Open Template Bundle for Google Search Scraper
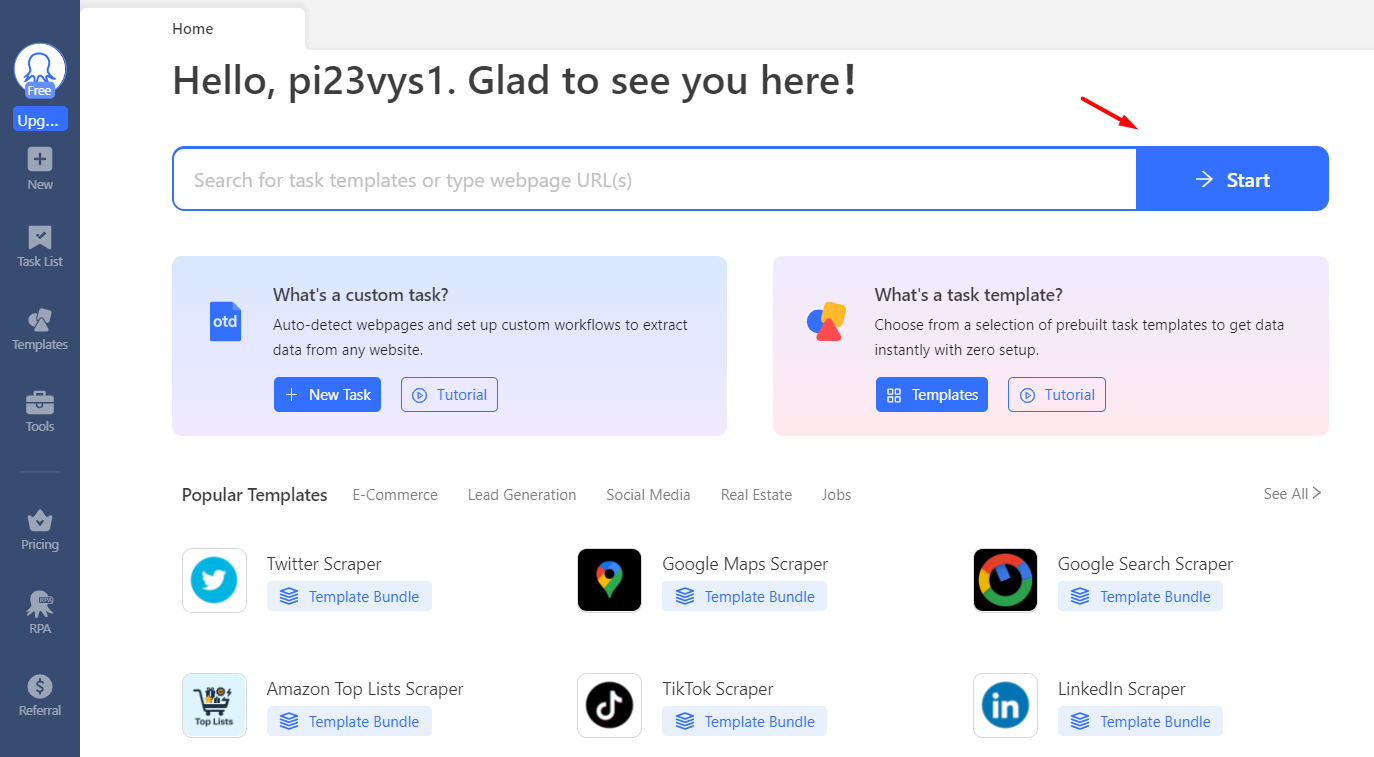Image resolution: width=1374 pixels, height=757 pixels. pyautogui.click(x=1140, y=595)
